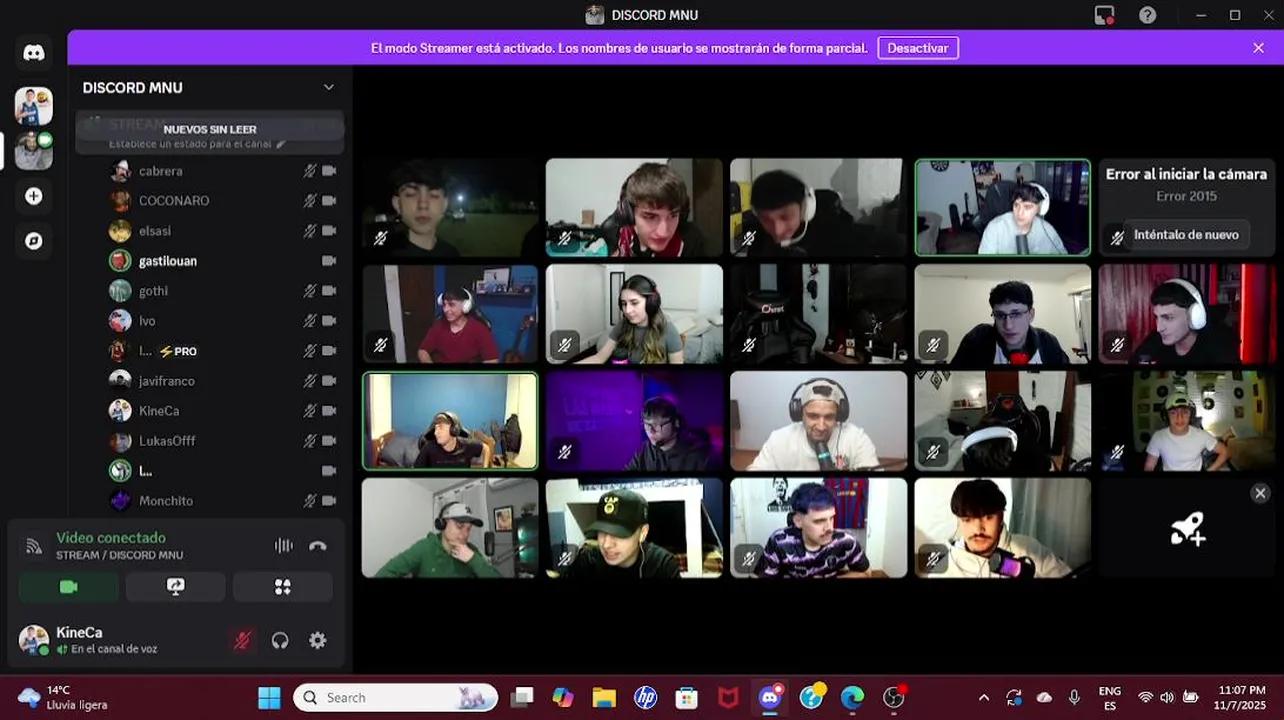Click the voice connection signal icon

34,546
